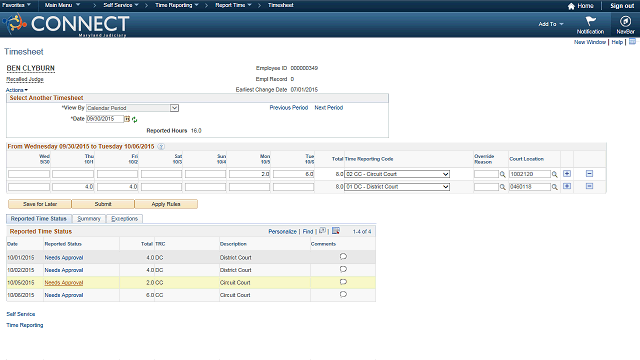Add a row after the District Court row
This screenshot has width=640, height=360.
tap(567, 186)
